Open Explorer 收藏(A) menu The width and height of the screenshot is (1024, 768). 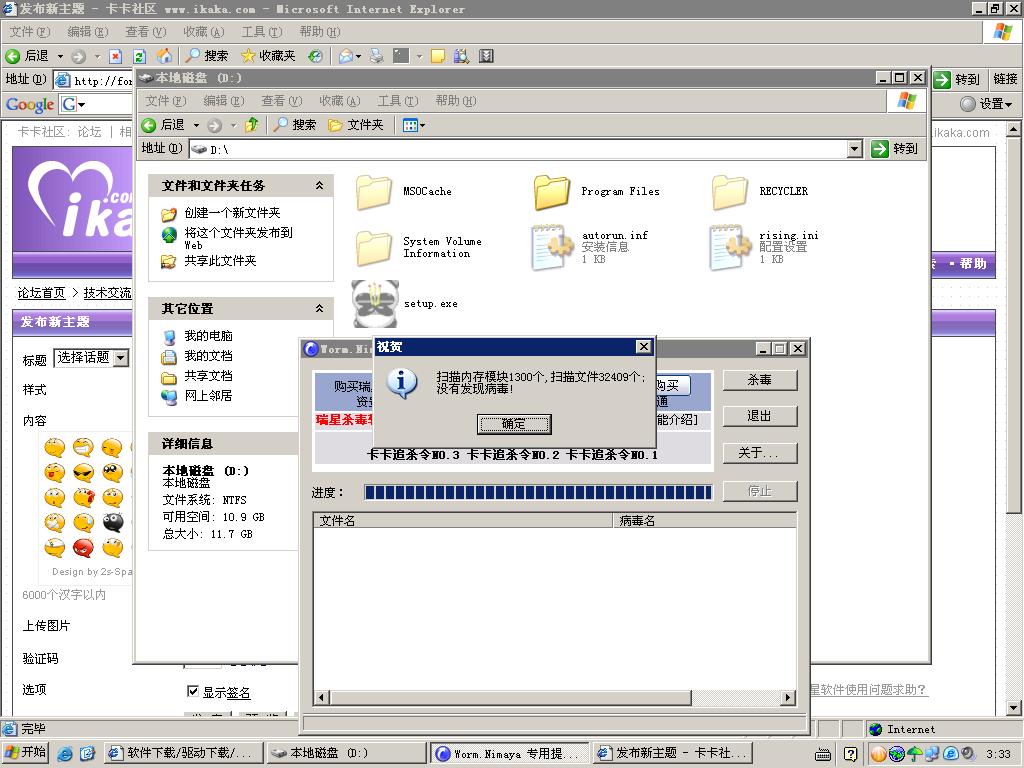click(x=340, y=101)
